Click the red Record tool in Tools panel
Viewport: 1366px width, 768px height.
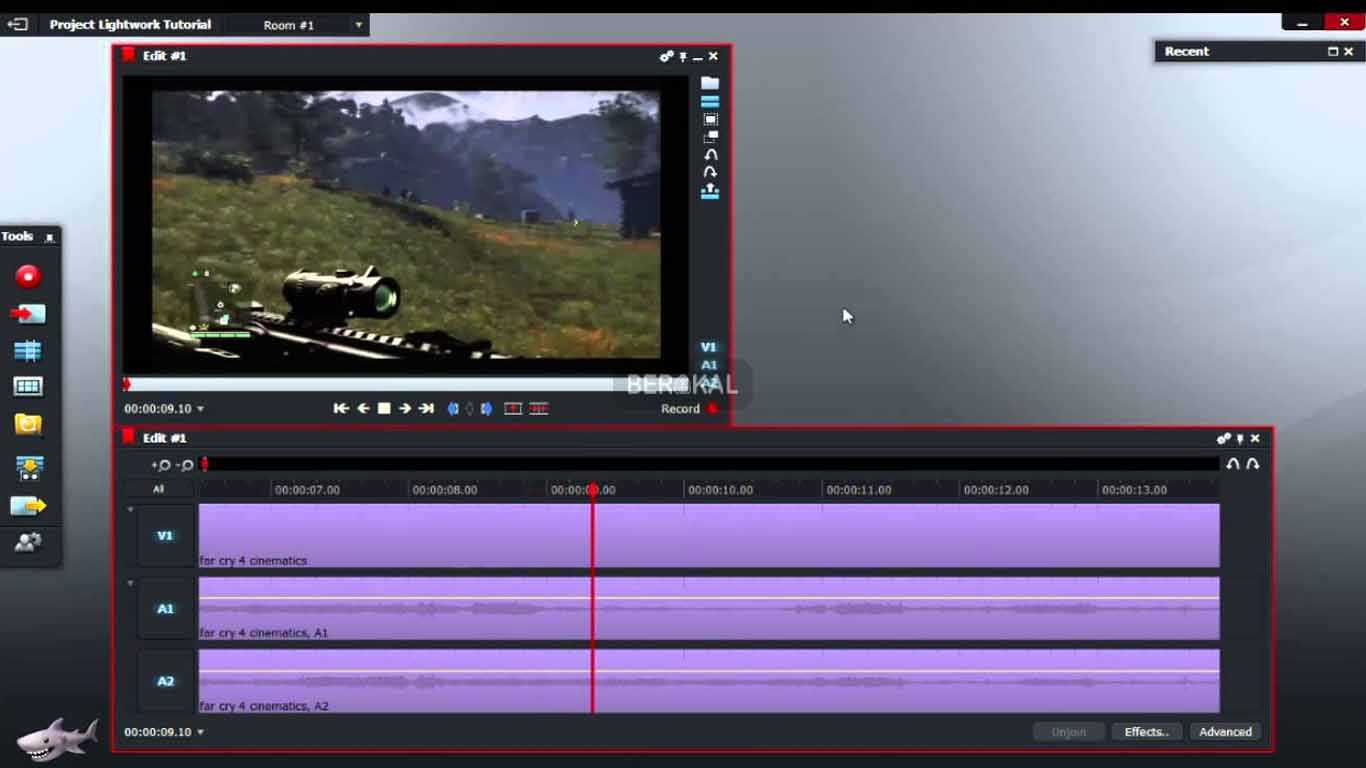(28, 276)
